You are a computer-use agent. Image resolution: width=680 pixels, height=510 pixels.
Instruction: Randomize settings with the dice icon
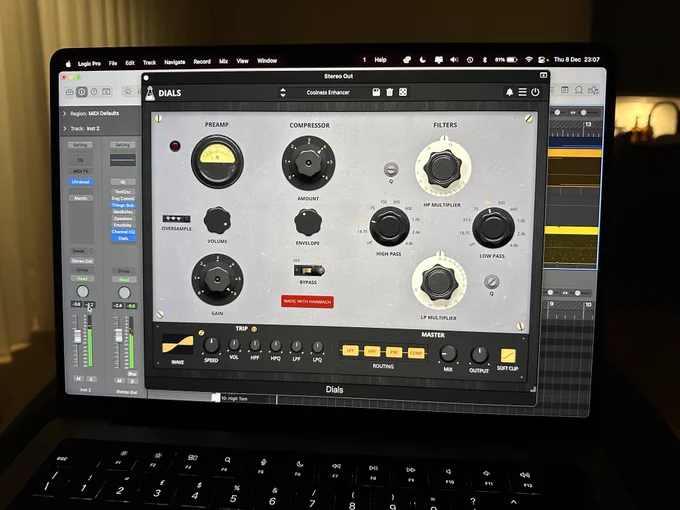403,92
